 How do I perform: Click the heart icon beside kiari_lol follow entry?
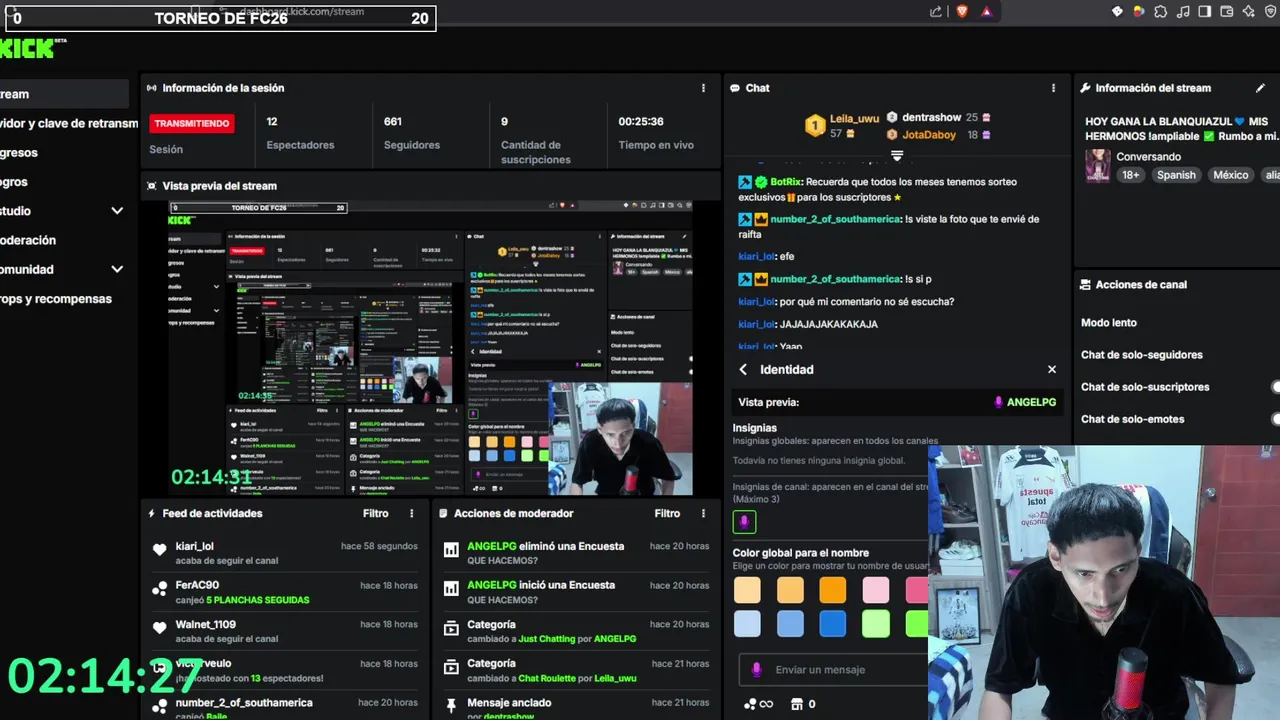[x=159, y=549]
